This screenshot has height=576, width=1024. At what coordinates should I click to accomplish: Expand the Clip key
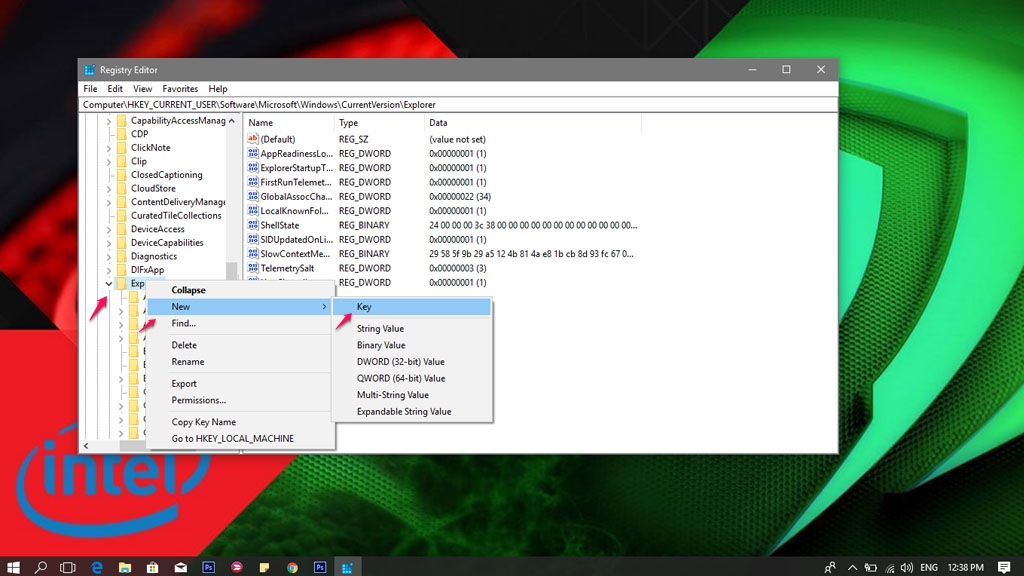[109, 161]
